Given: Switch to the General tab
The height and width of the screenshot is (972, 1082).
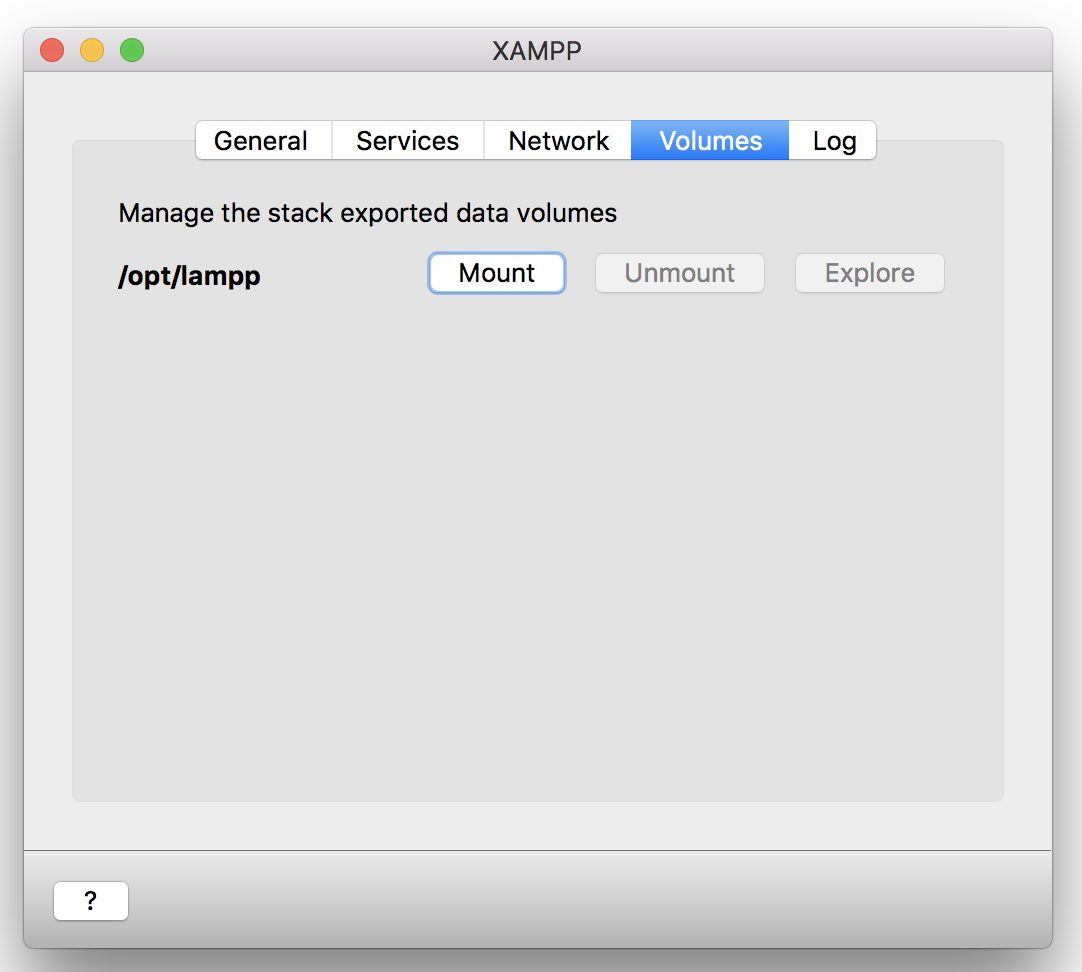Looking at the screenshot, I should [264, 141].
